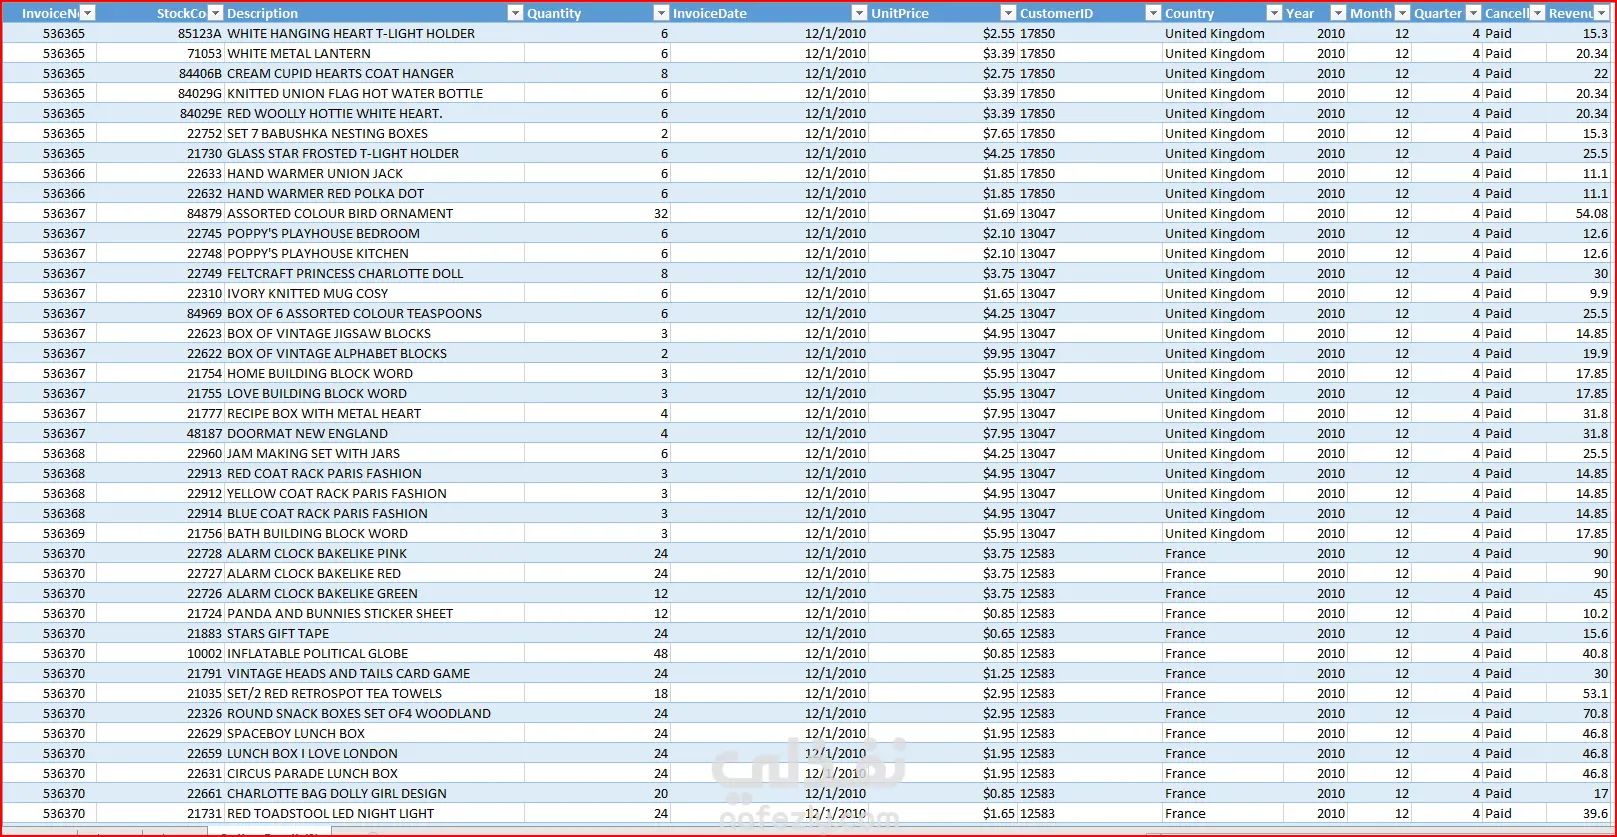Select cell 'ROUND SNACK BOXES SET OF4 WOODLAND'
The width and height of the screenshot is (1617, 837).
[374, 713]
